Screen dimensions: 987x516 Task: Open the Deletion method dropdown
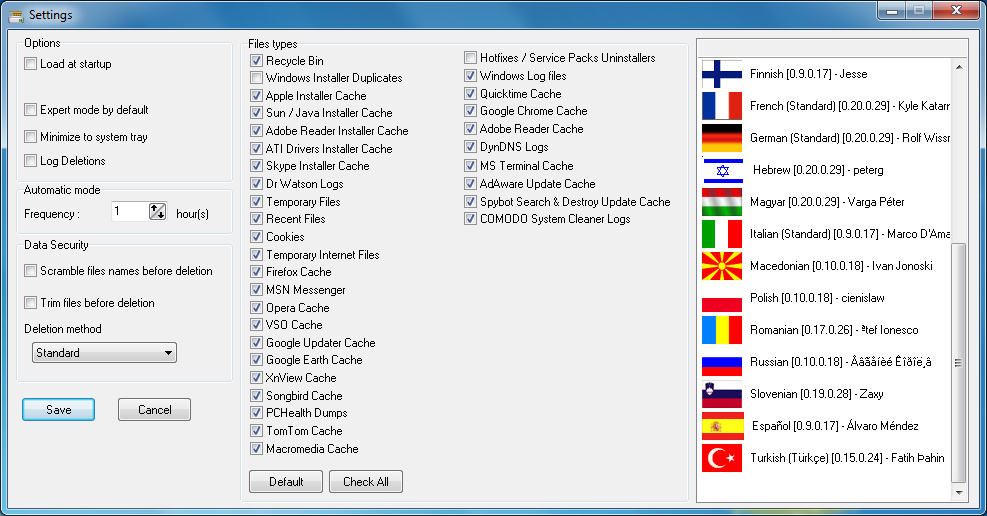pyautogui.click(x=104, y=352)
